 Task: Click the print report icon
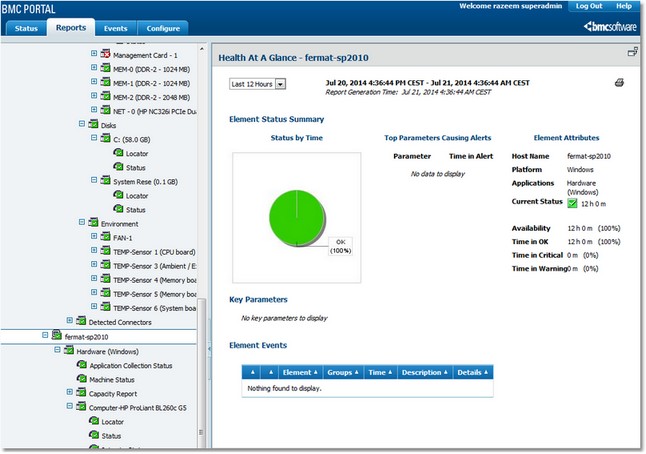(619, 83)
